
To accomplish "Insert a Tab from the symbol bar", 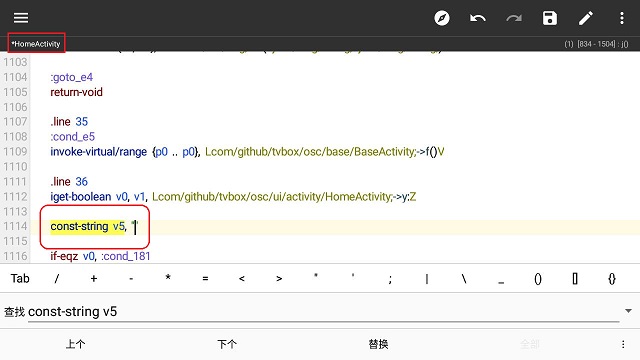I will (x=20, y=278).
